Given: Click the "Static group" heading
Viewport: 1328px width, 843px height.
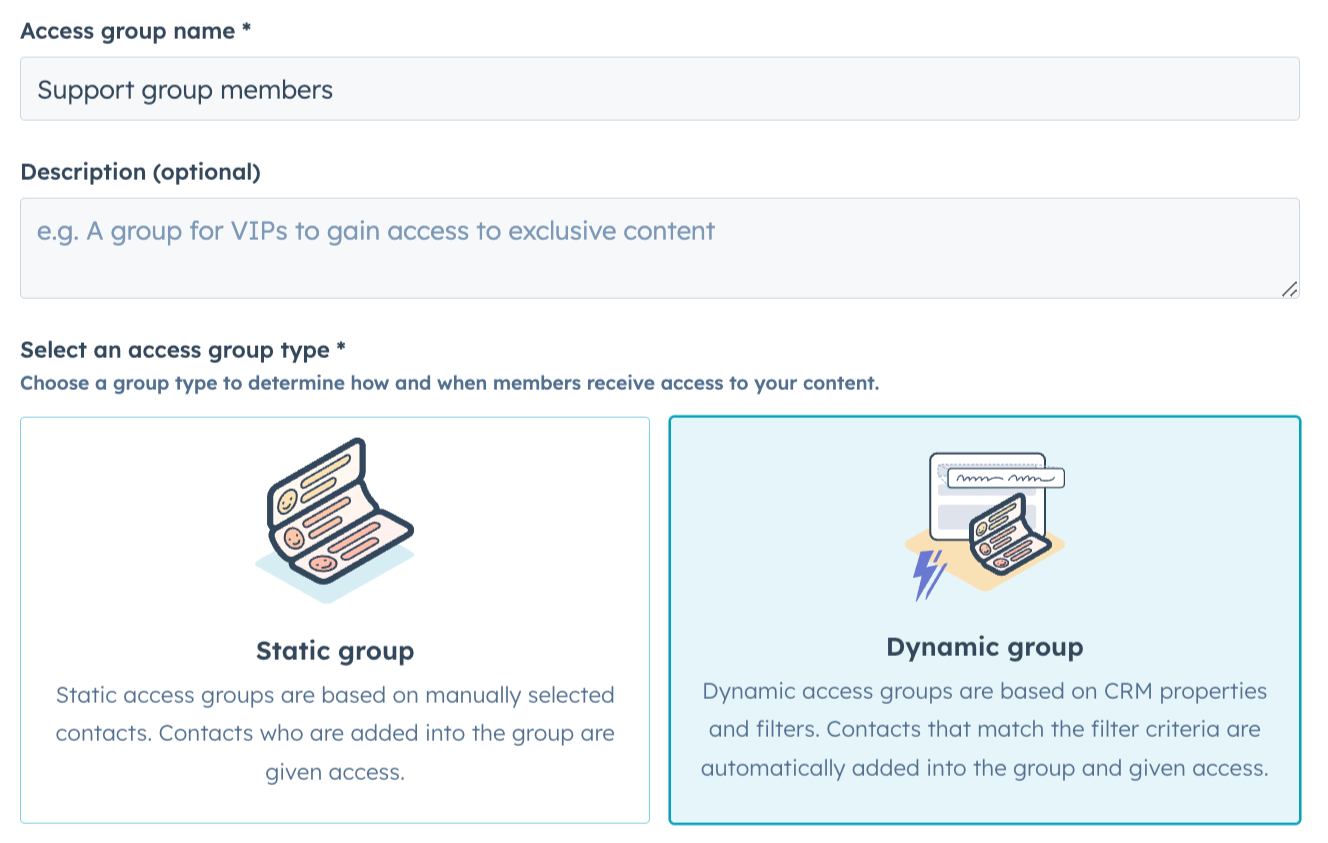Looking at the screenshot, I should tap(335, 651).
